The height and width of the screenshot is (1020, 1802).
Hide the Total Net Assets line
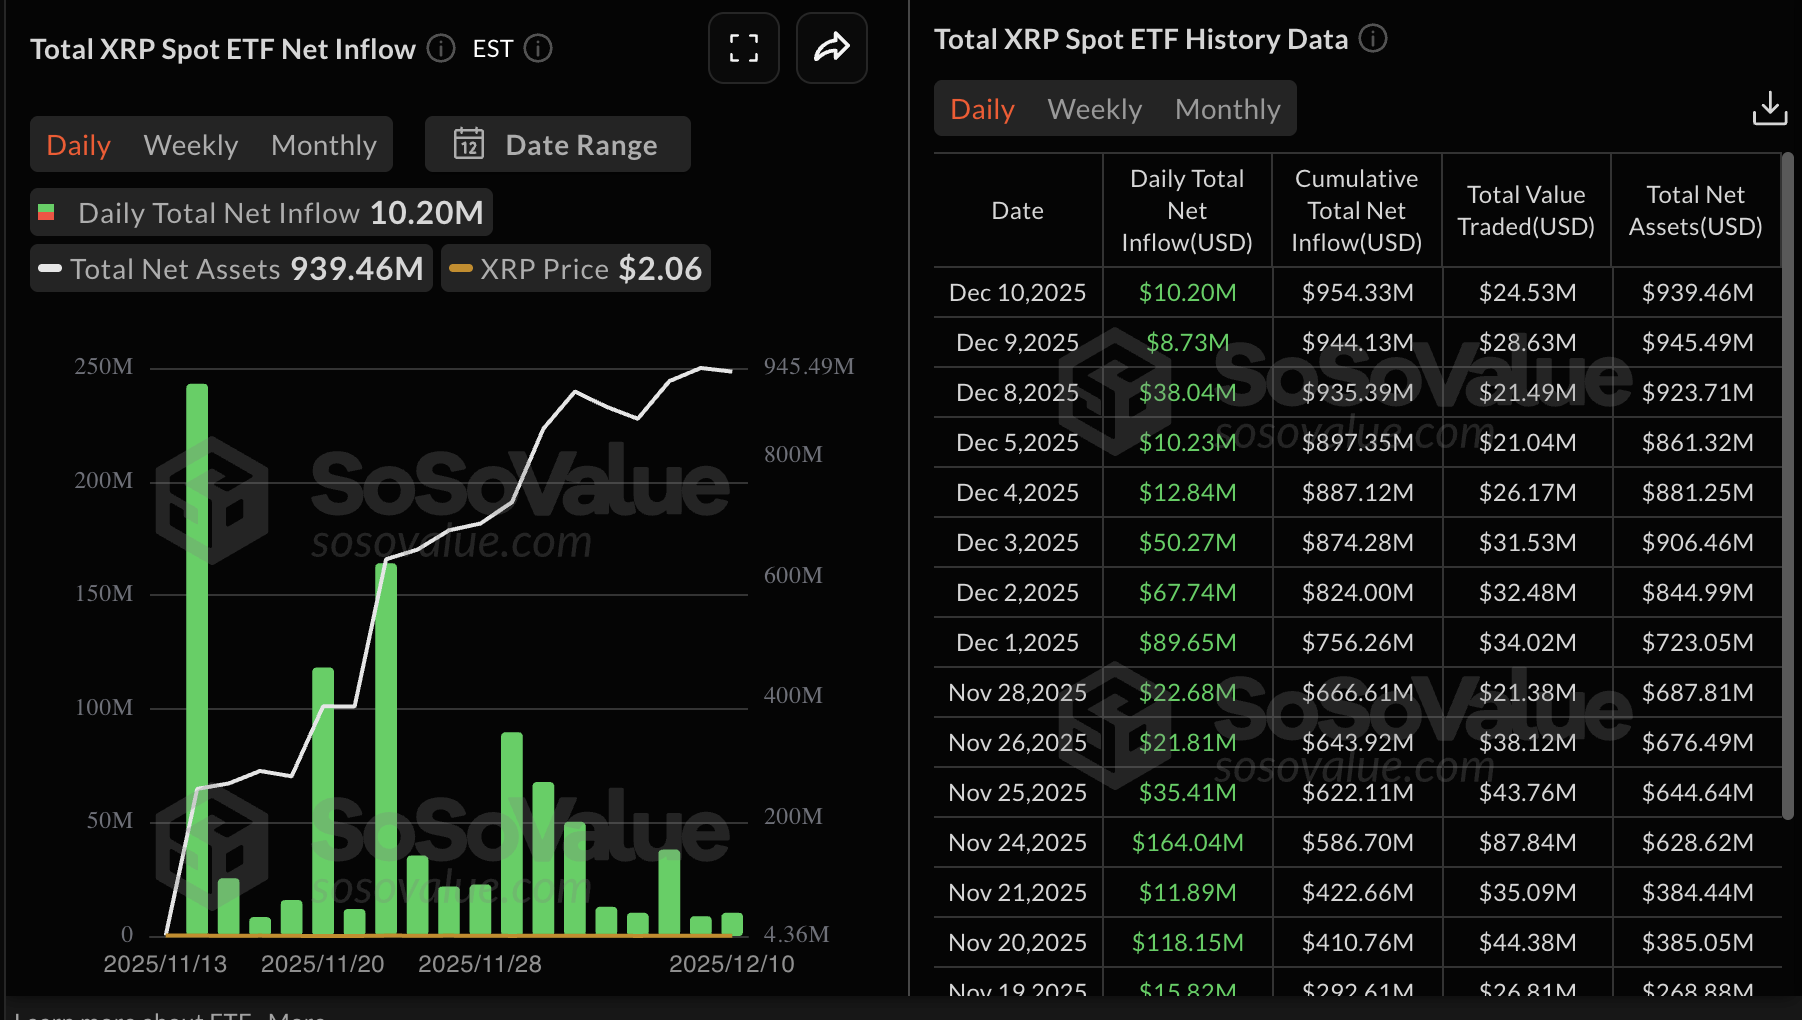[x=230, y=268]
